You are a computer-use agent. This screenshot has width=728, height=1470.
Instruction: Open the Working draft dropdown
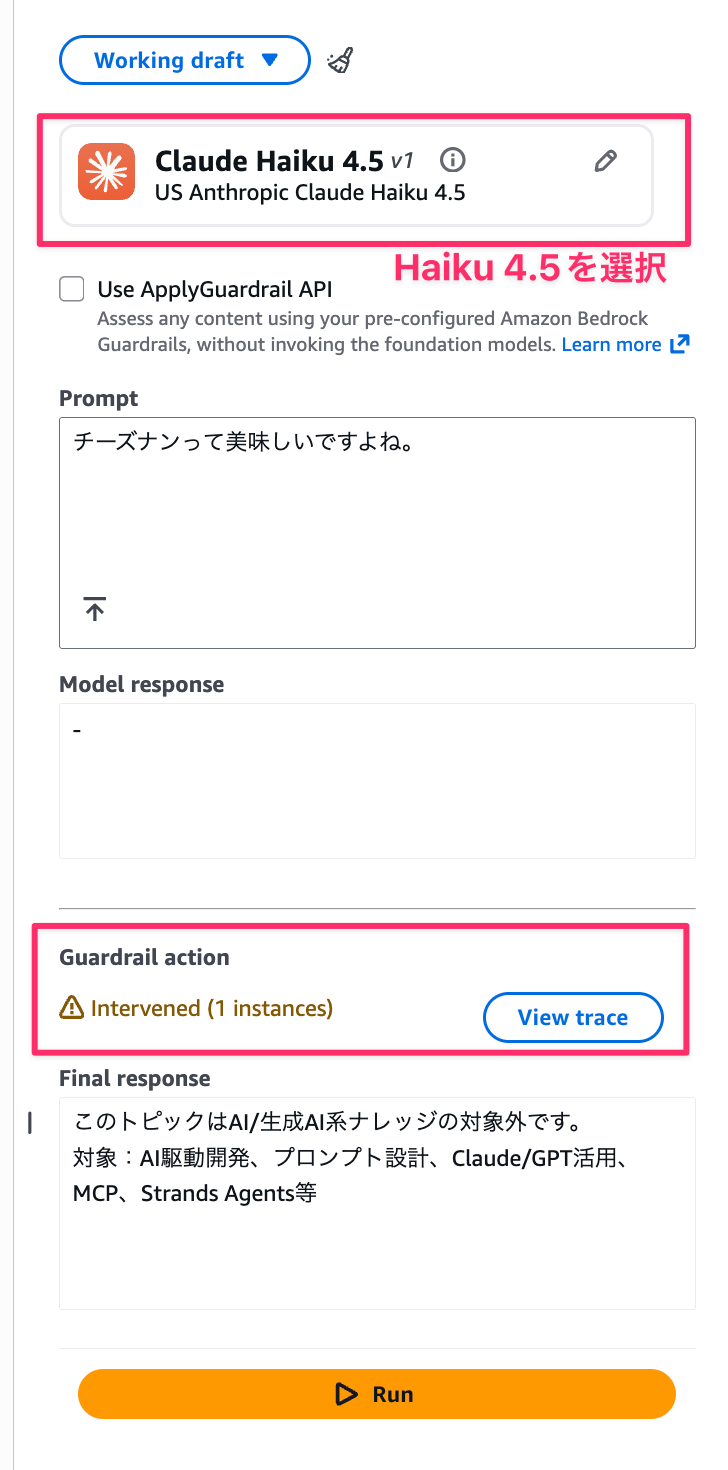(x=185, y=61)
